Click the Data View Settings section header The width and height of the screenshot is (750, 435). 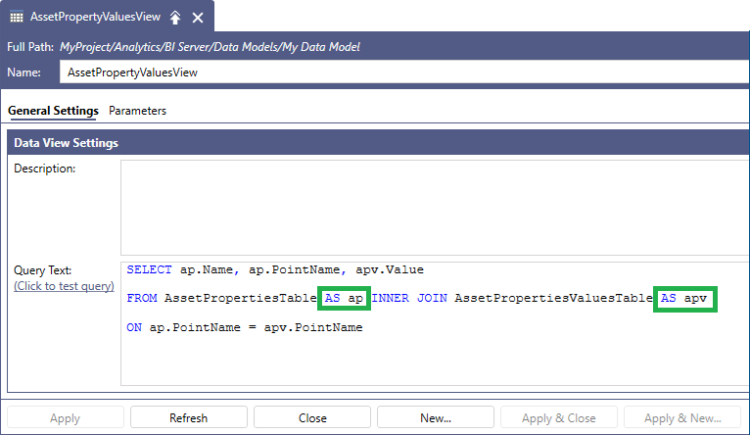(378, 143)
